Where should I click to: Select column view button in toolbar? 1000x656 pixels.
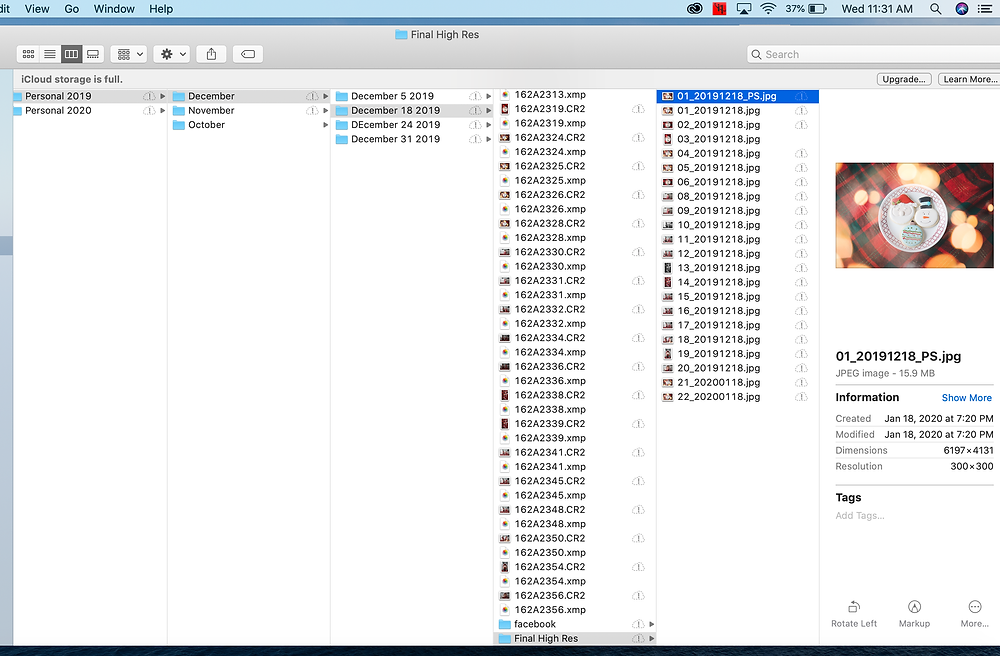click(71, 54)
